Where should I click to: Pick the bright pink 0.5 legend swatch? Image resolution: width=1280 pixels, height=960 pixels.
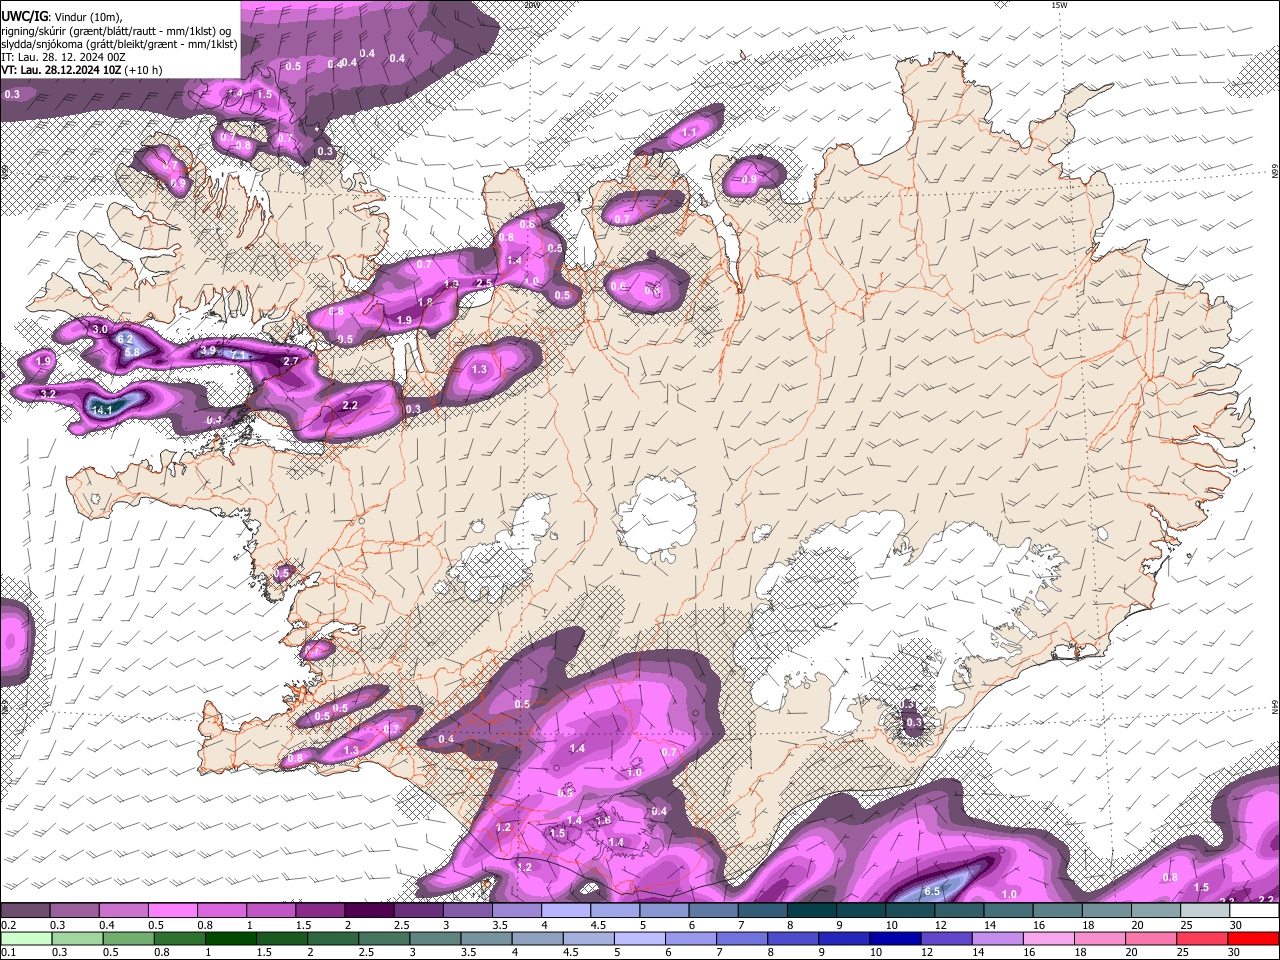coord(172,912)
